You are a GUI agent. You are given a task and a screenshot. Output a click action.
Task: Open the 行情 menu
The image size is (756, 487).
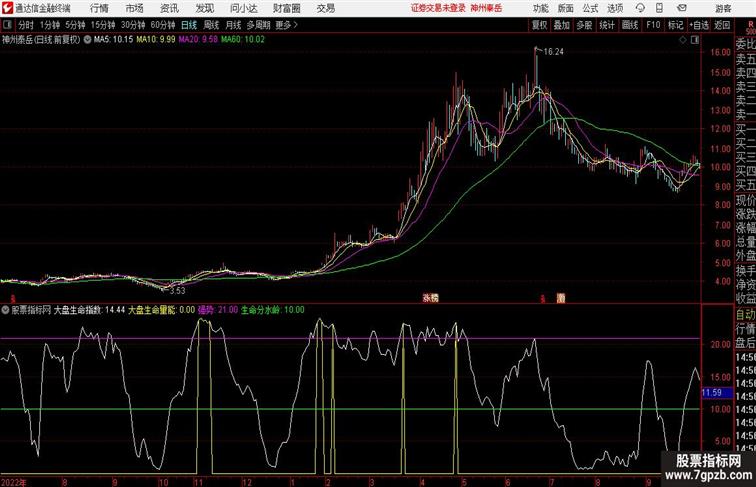coord(99,8)
